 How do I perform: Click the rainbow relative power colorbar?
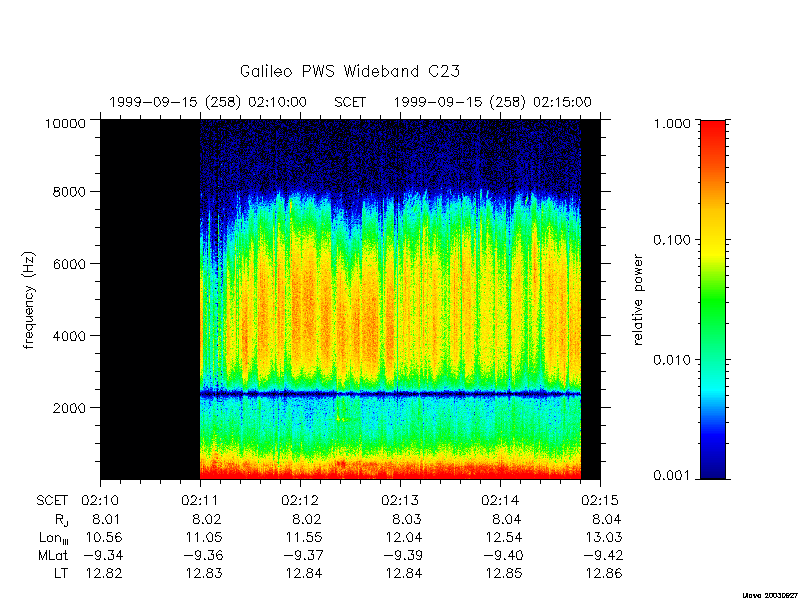click(x=713, y=300)
